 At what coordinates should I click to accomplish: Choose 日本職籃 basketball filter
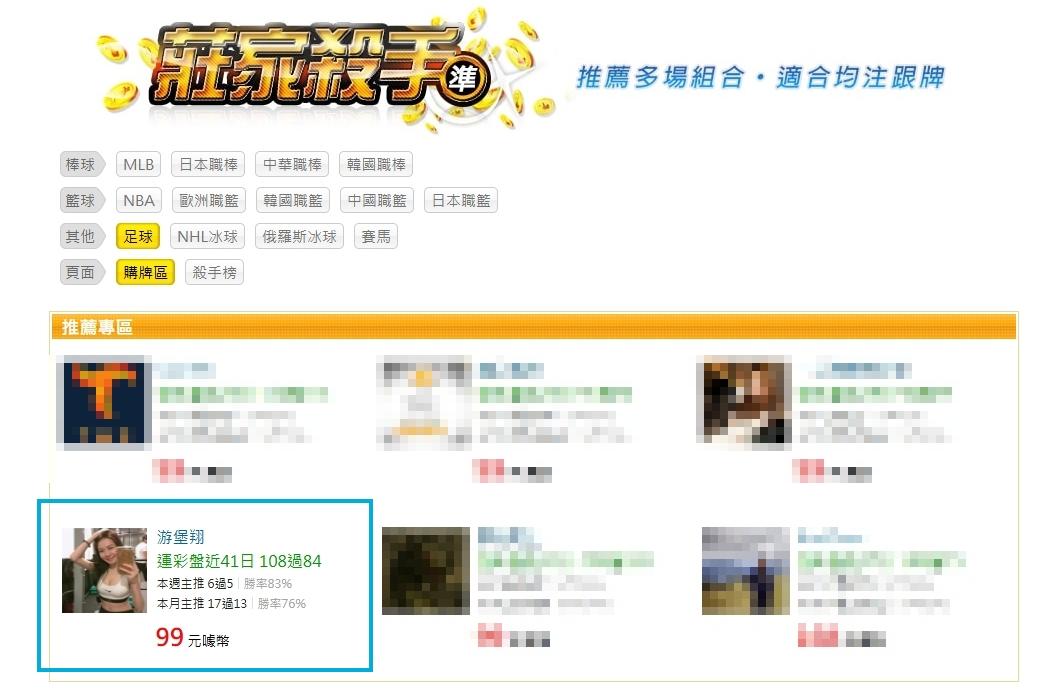(x=461, y=201)
